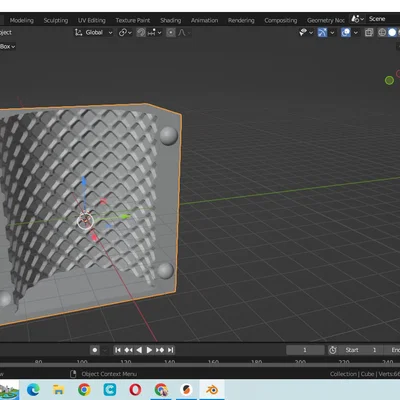The height and width of the screenshot is (400, 400).
Task: Toggle the viewport overlays button
Action: 346,32
